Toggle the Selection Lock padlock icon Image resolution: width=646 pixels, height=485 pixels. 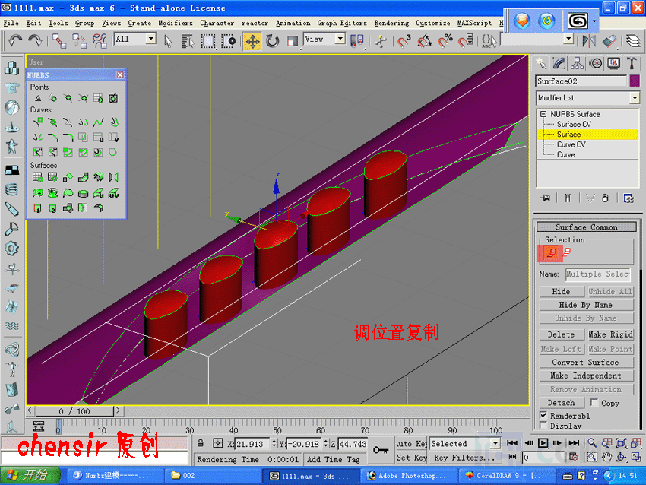click(201, 443)
